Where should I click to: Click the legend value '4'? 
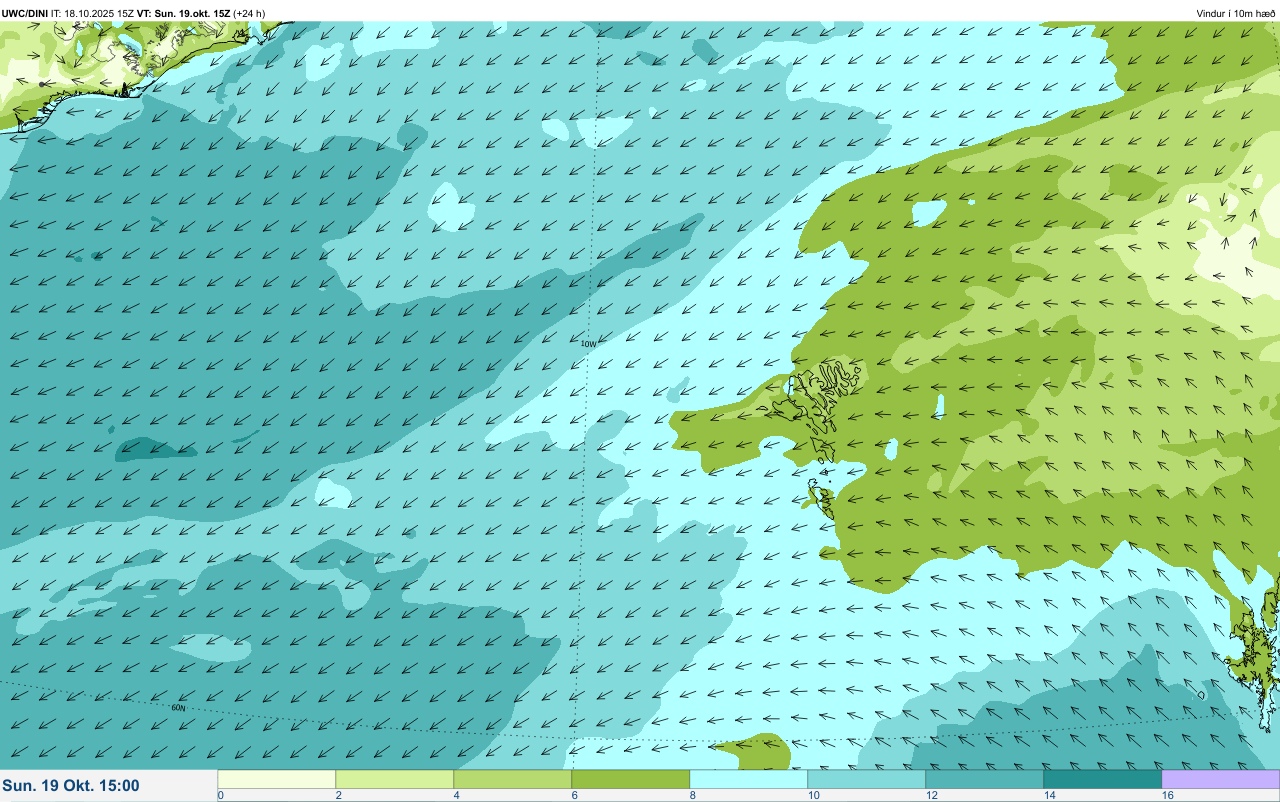pyautogui.click(x=457, y=795)
